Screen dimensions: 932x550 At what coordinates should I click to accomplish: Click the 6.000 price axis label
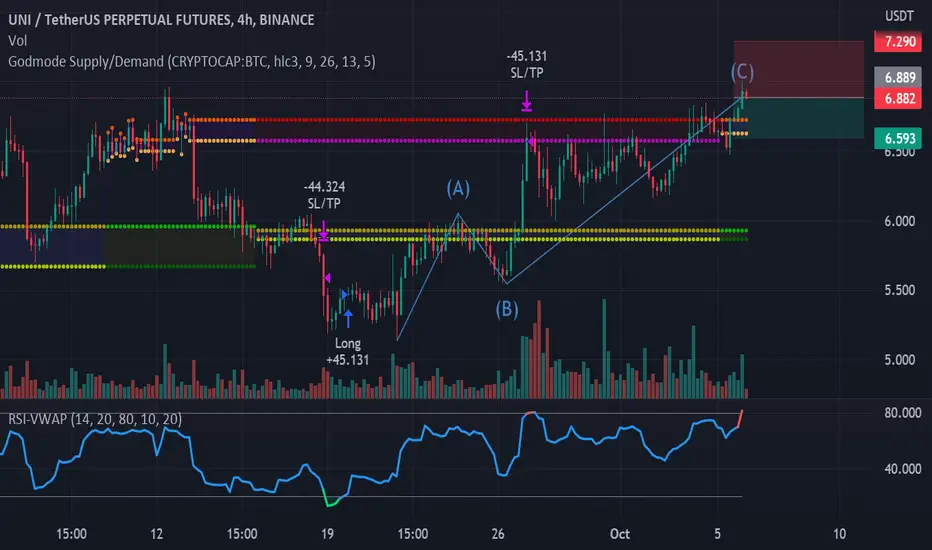point(899,221)
